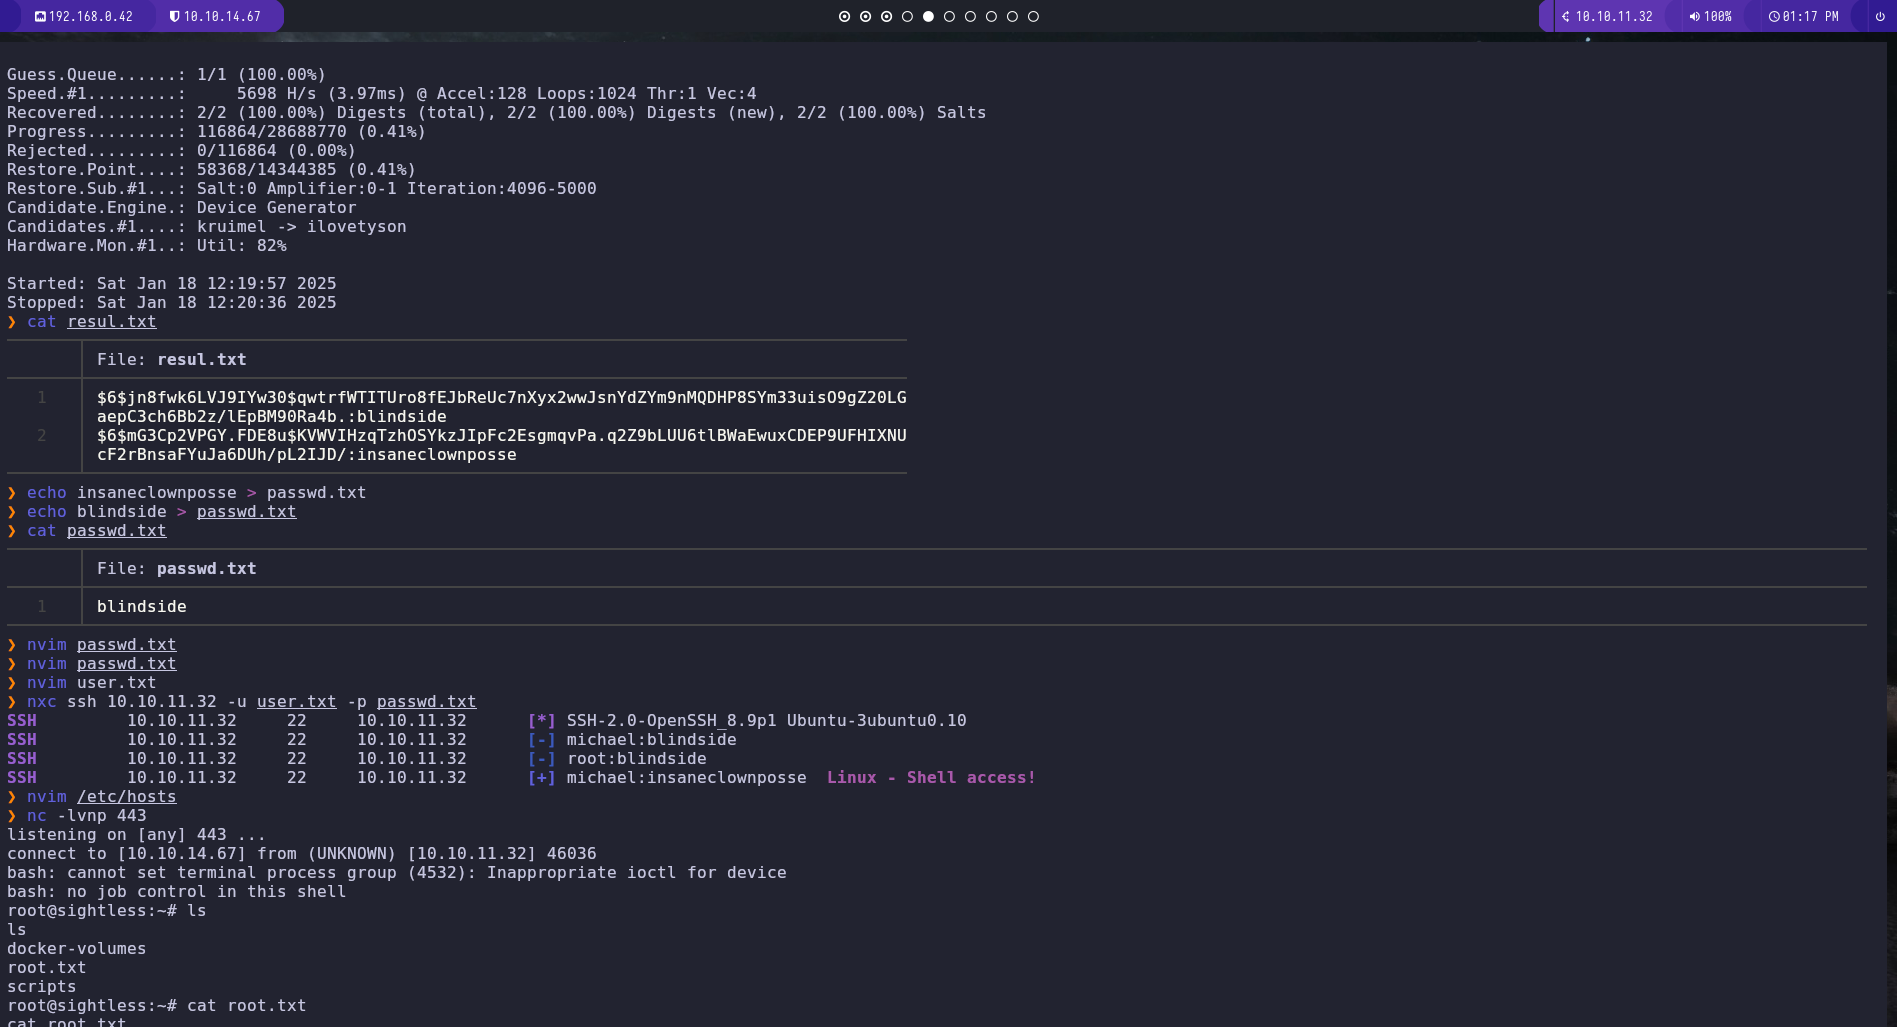Switch to the first workspace dot
This screenshot has height=1027, width=1897.
coord(845,16)
